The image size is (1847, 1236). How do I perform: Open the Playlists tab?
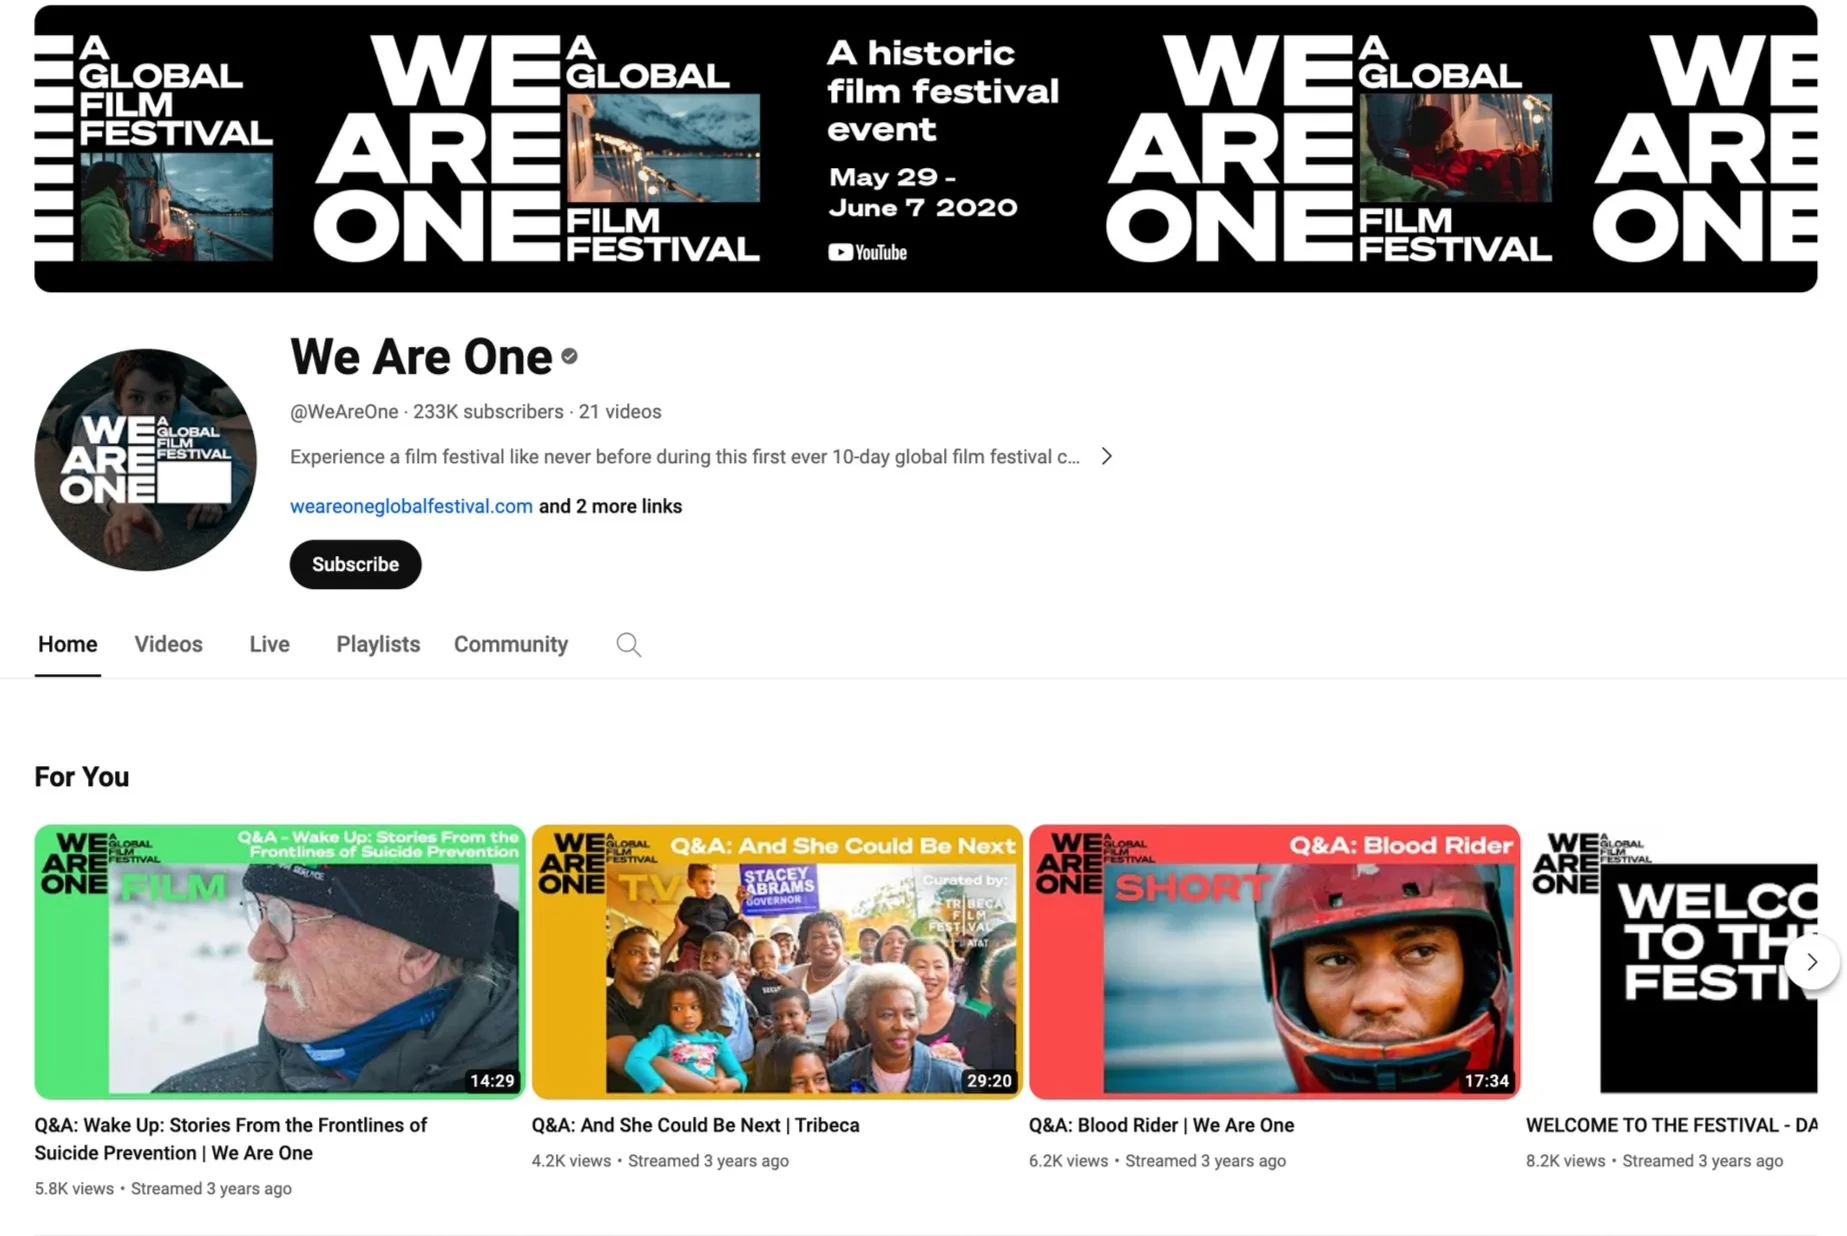(378, 645)
